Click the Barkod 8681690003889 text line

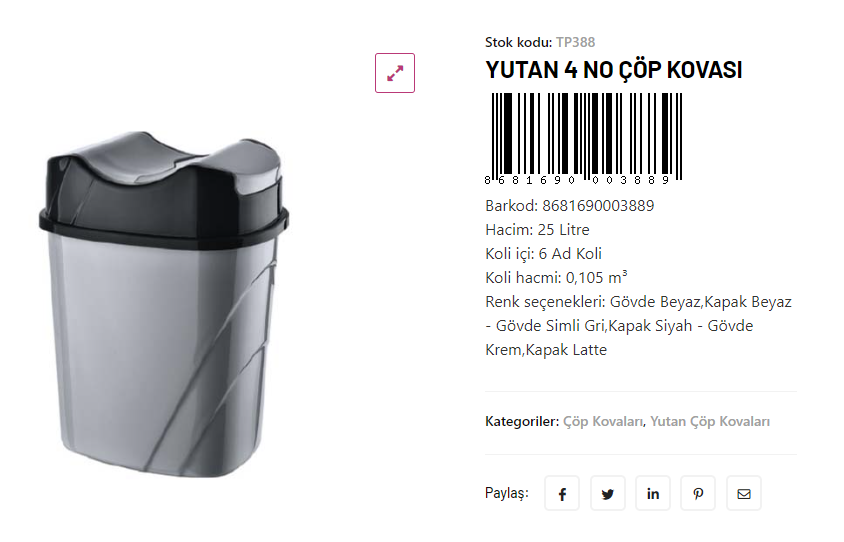[x=569, y=206]
